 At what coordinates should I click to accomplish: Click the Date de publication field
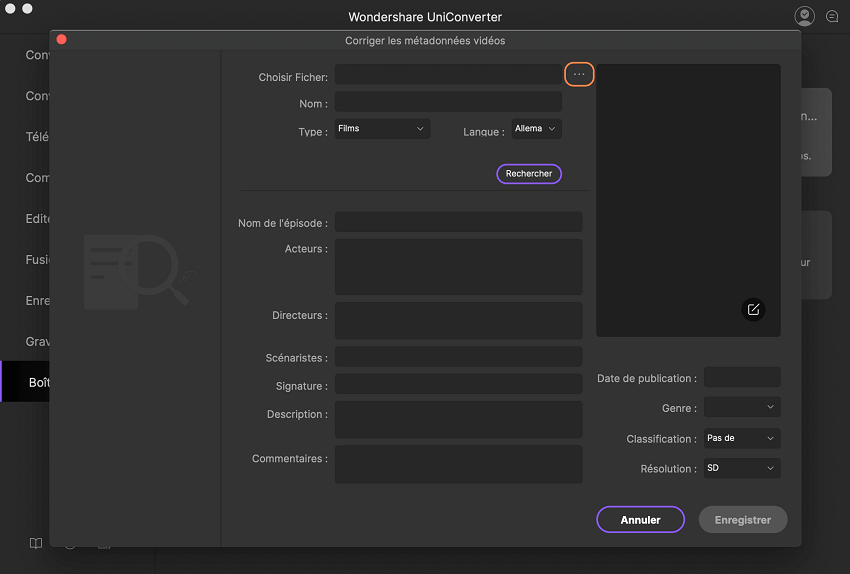[x=742, y=377]
